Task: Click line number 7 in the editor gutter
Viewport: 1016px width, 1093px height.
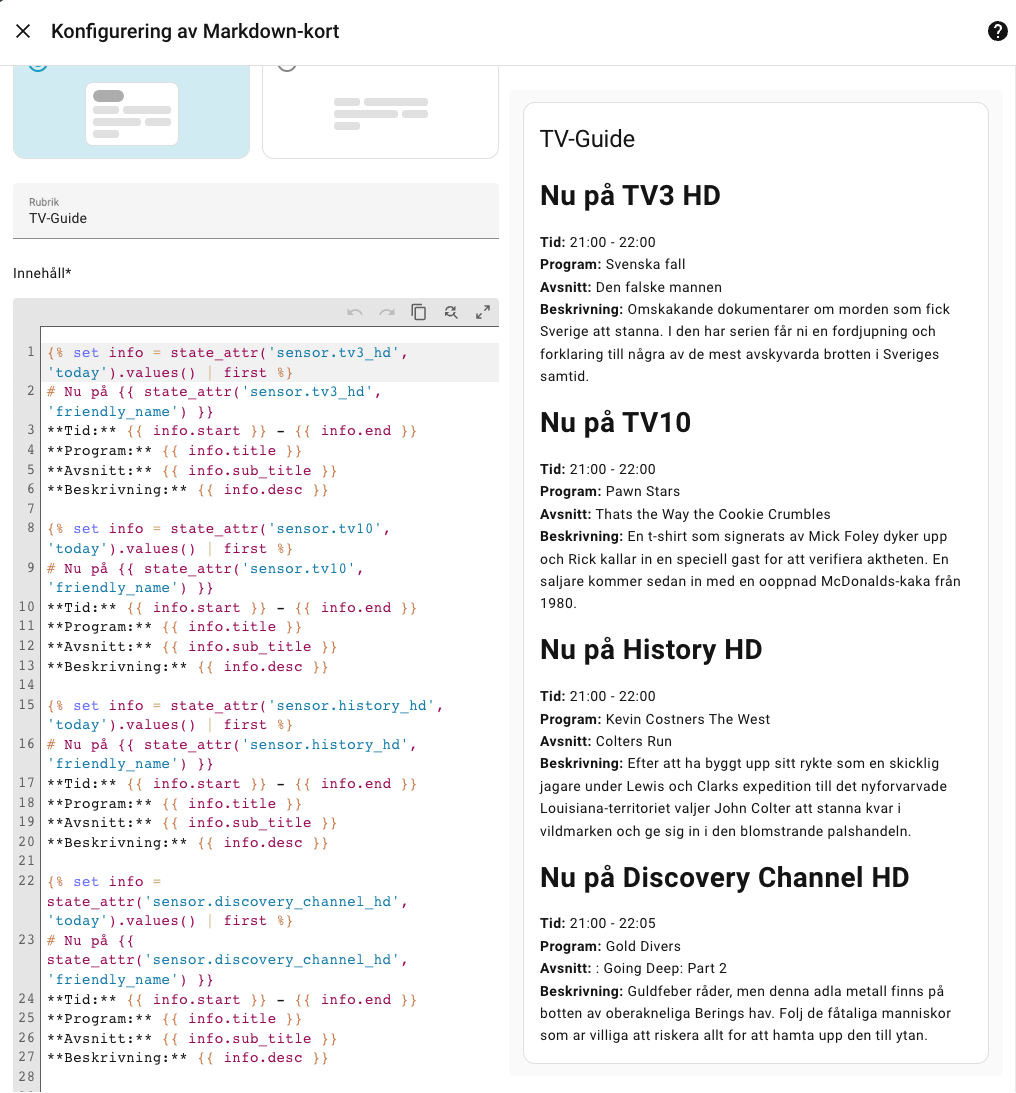Action: [x=30, y=508]
